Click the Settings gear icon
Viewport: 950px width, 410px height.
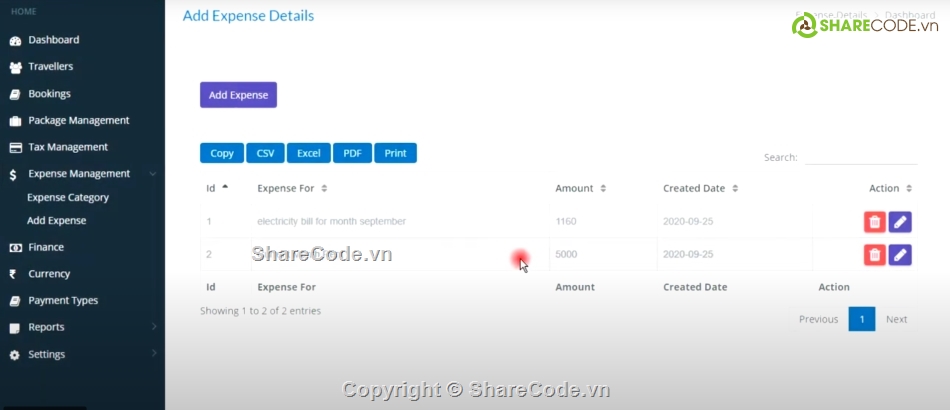tap(15, 355)
